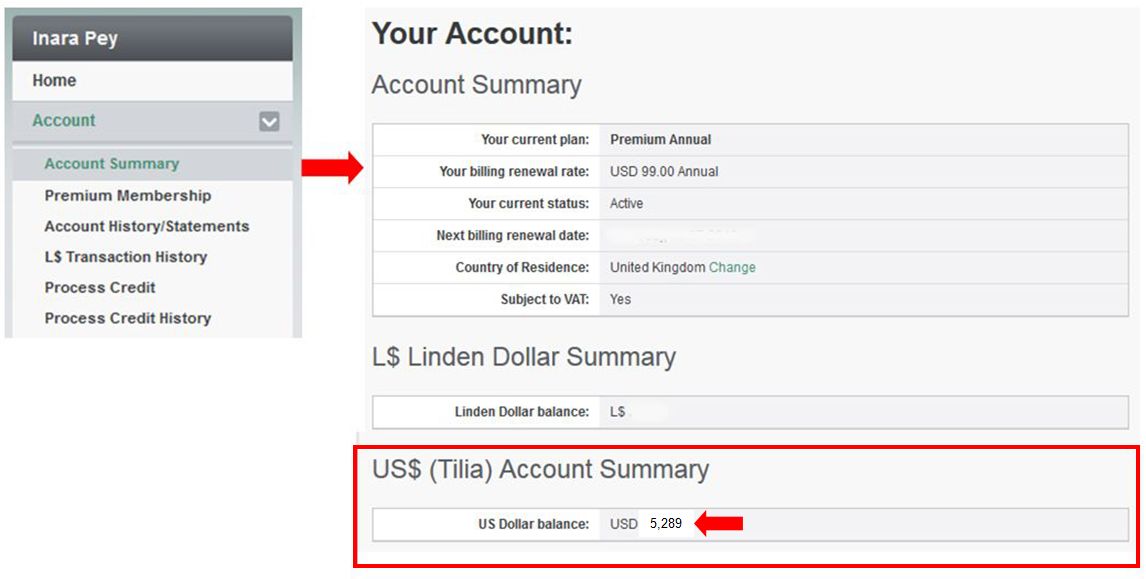1146x579 pixels.
Task: Open Account History/Statements
Action: tap(147, 227)
